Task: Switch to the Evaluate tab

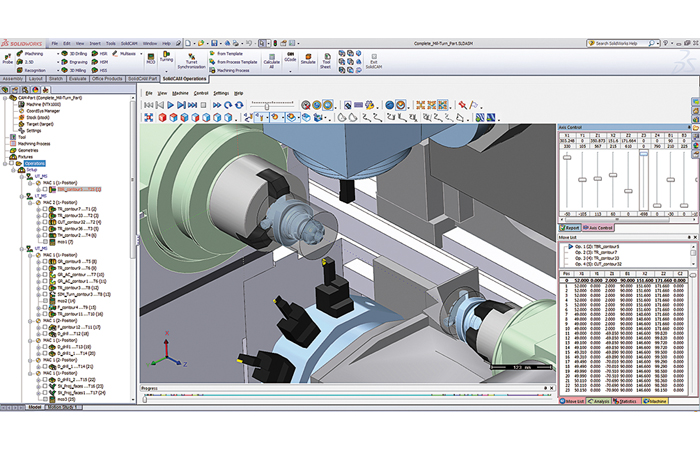Action: (x=78, y=79)
